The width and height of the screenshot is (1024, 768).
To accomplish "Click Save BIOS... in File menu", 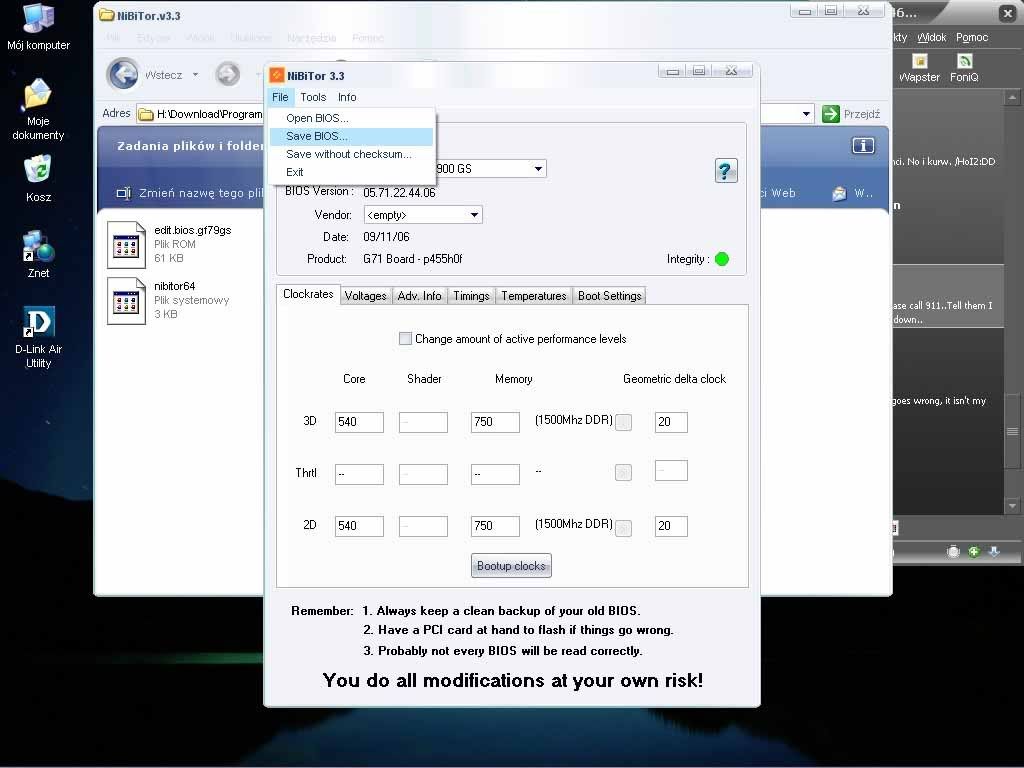I will [x=351, y=136].
